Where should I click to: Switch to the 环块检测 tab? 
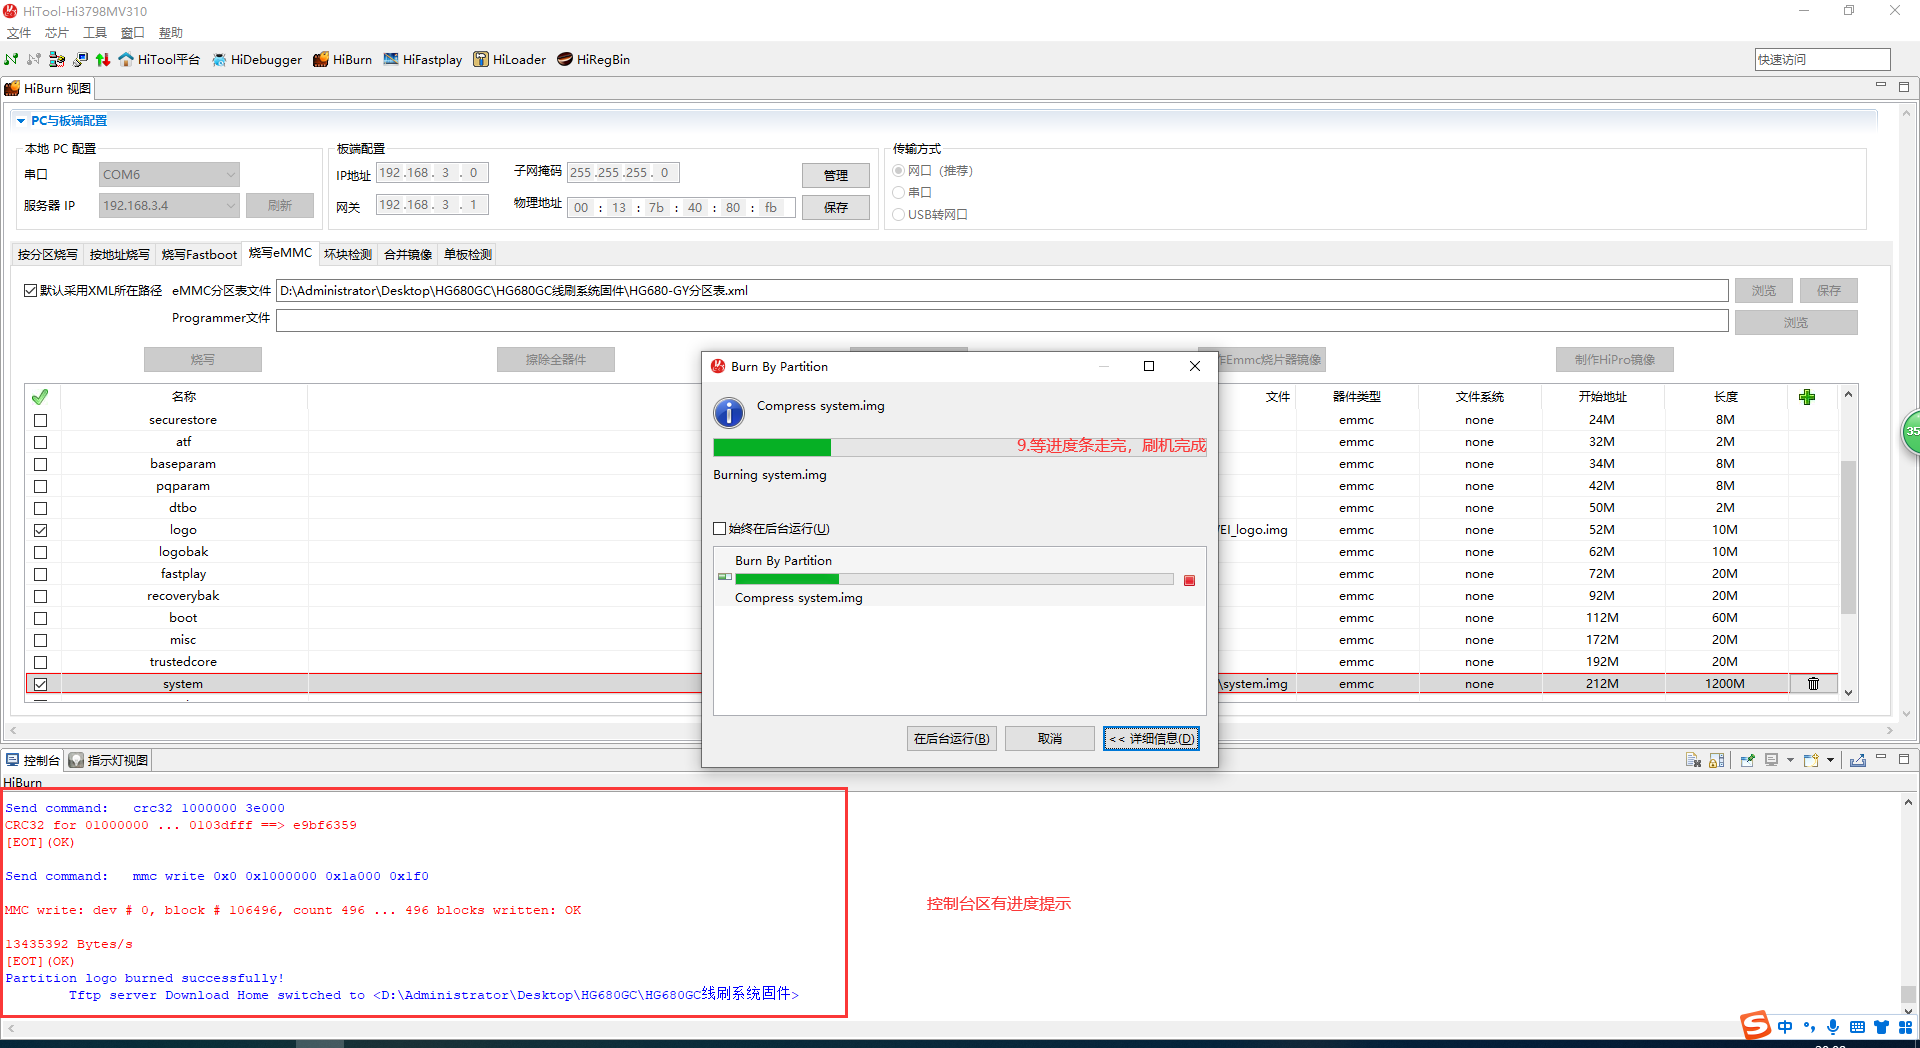348,255
